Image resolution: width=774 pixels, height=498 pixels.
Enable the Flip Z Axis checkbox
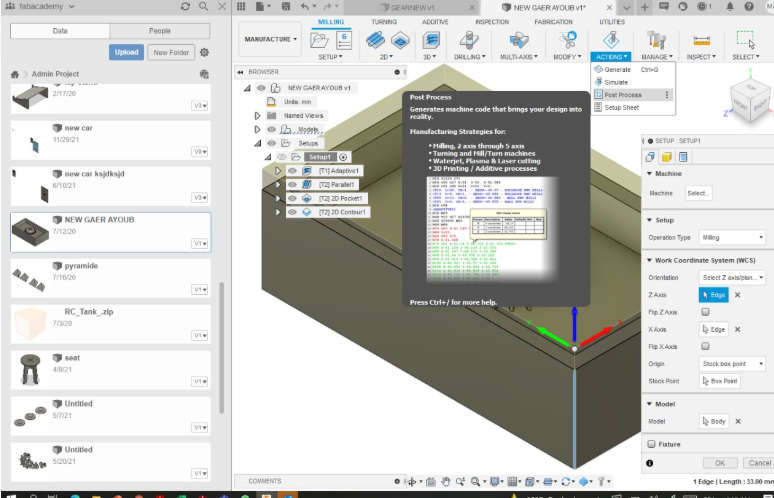coord(705,312)
